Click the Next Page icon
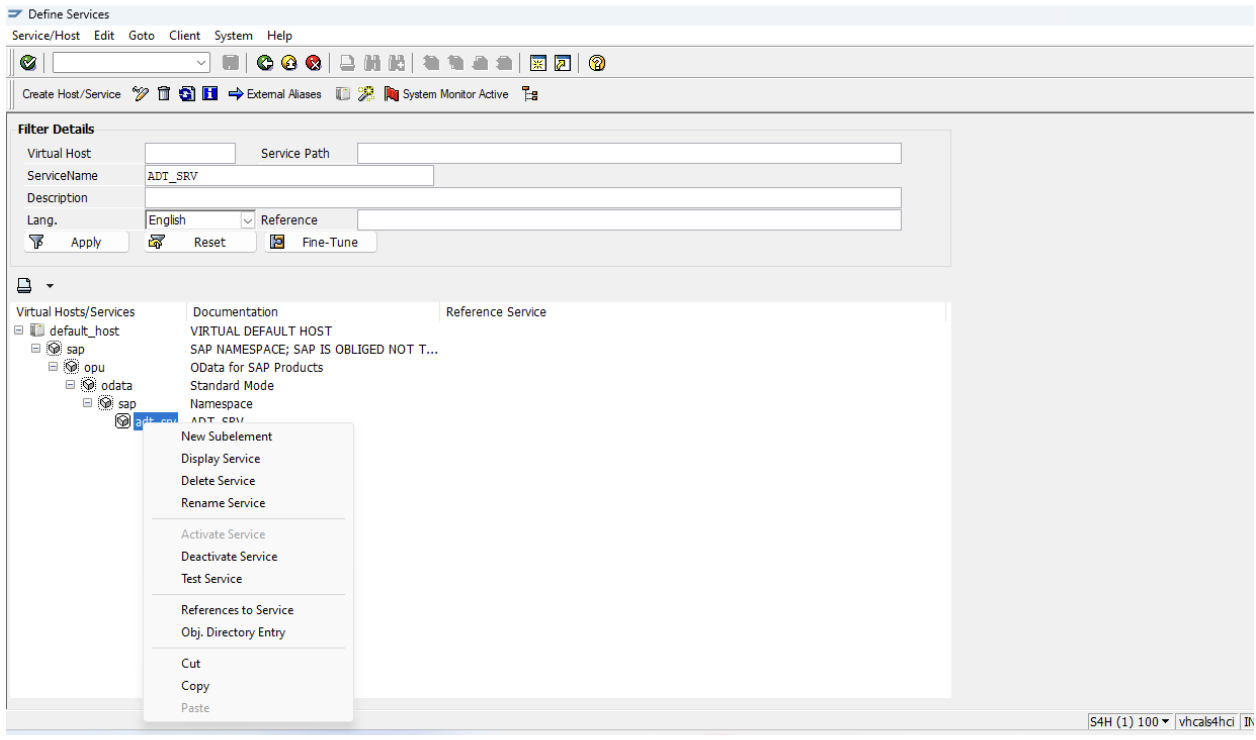Viewport: 1256px width, 740px height. pyautogui.click(x=481, y=63)
